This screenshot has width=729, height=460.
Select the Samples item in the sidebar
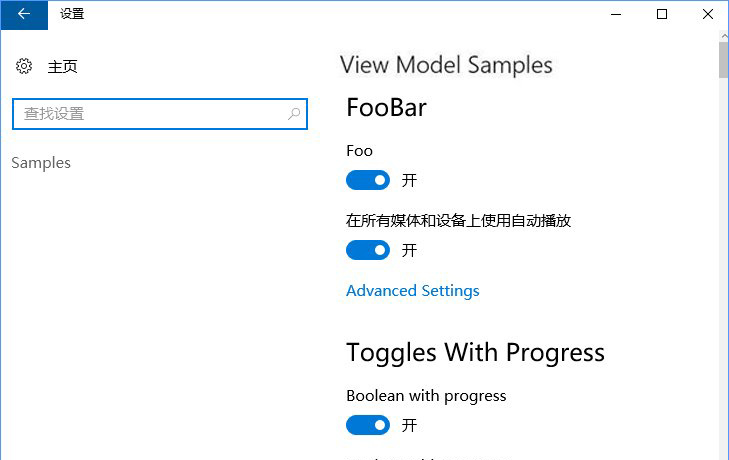pyautogui.click(x=41, y=162)
